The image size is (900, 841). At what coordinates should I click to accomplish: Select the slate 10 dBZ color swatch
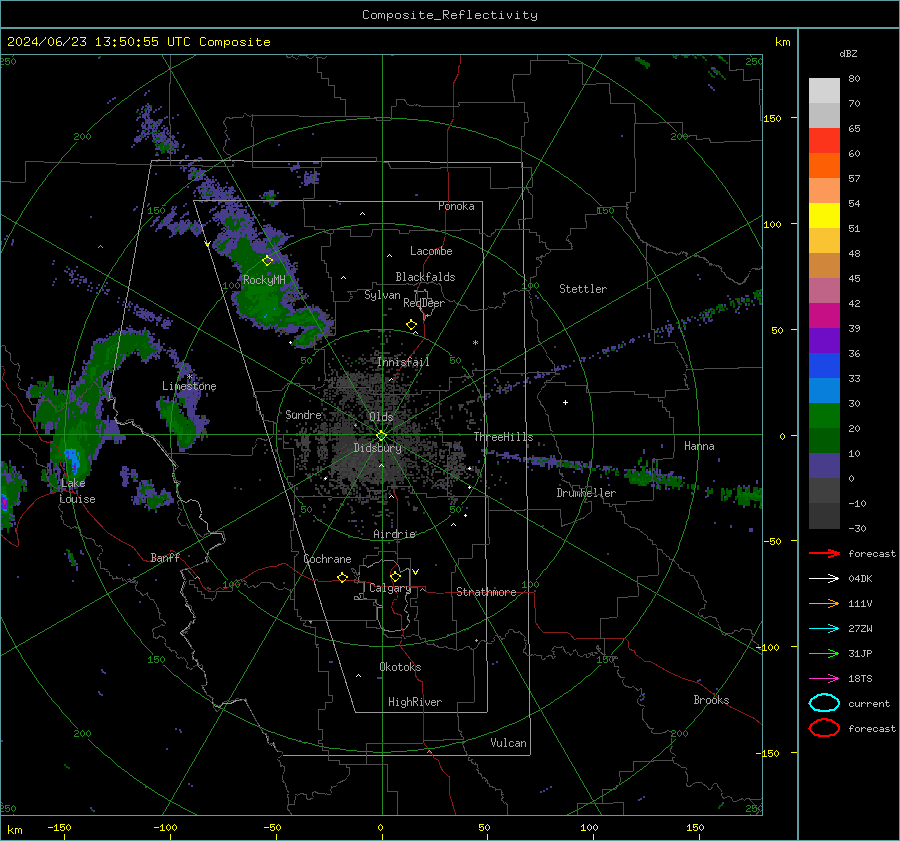click(824, 466)
